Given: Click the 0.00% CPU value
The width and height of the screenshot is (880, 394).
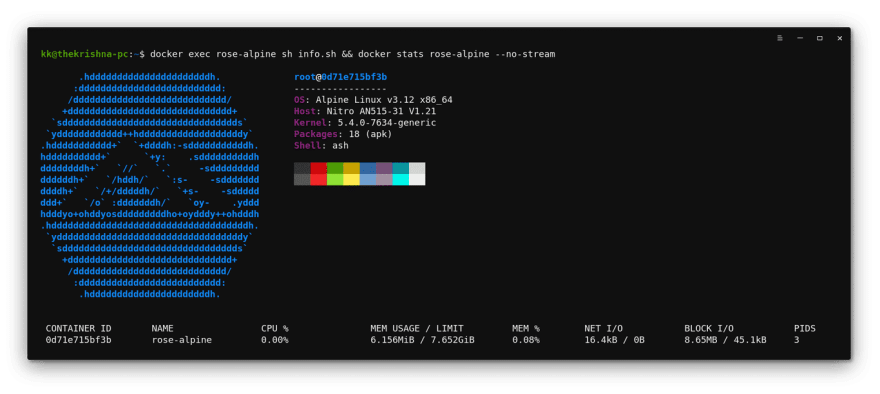Looking at the screenshot, I should click(274, 340).
